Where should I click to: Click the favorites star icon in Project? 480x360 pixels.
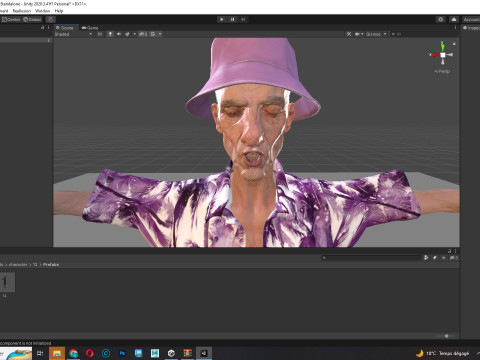443,257
